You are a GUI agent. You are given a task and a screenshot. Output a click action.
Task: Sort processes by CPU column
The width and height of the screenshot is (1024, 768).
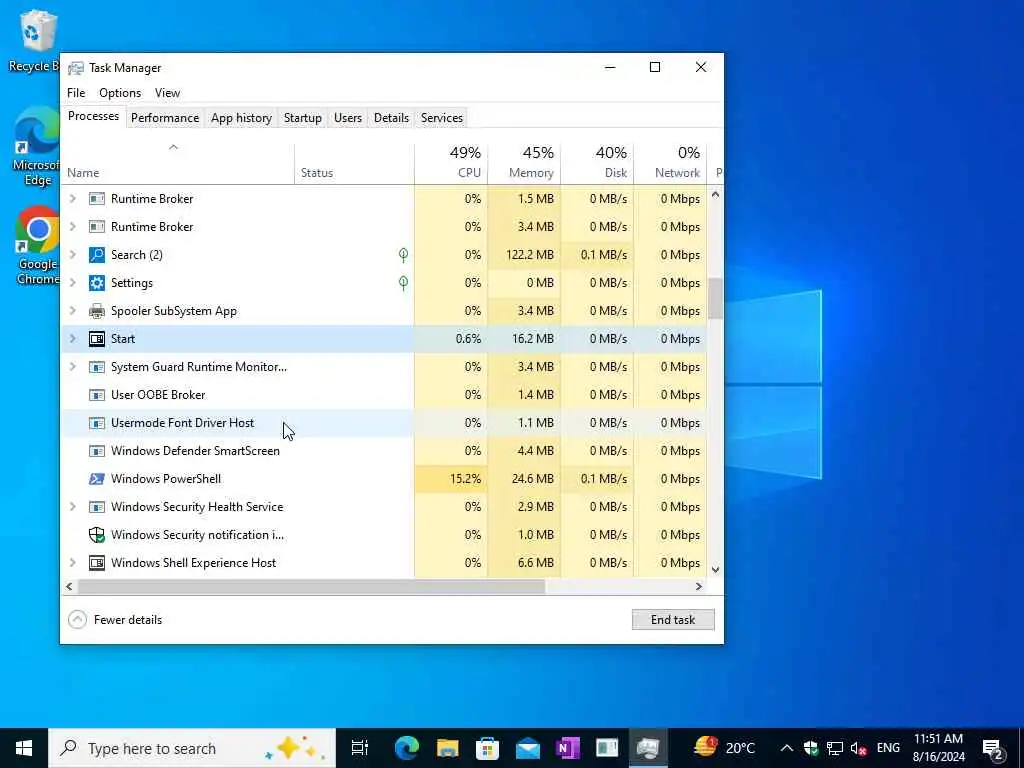[451, 162]
